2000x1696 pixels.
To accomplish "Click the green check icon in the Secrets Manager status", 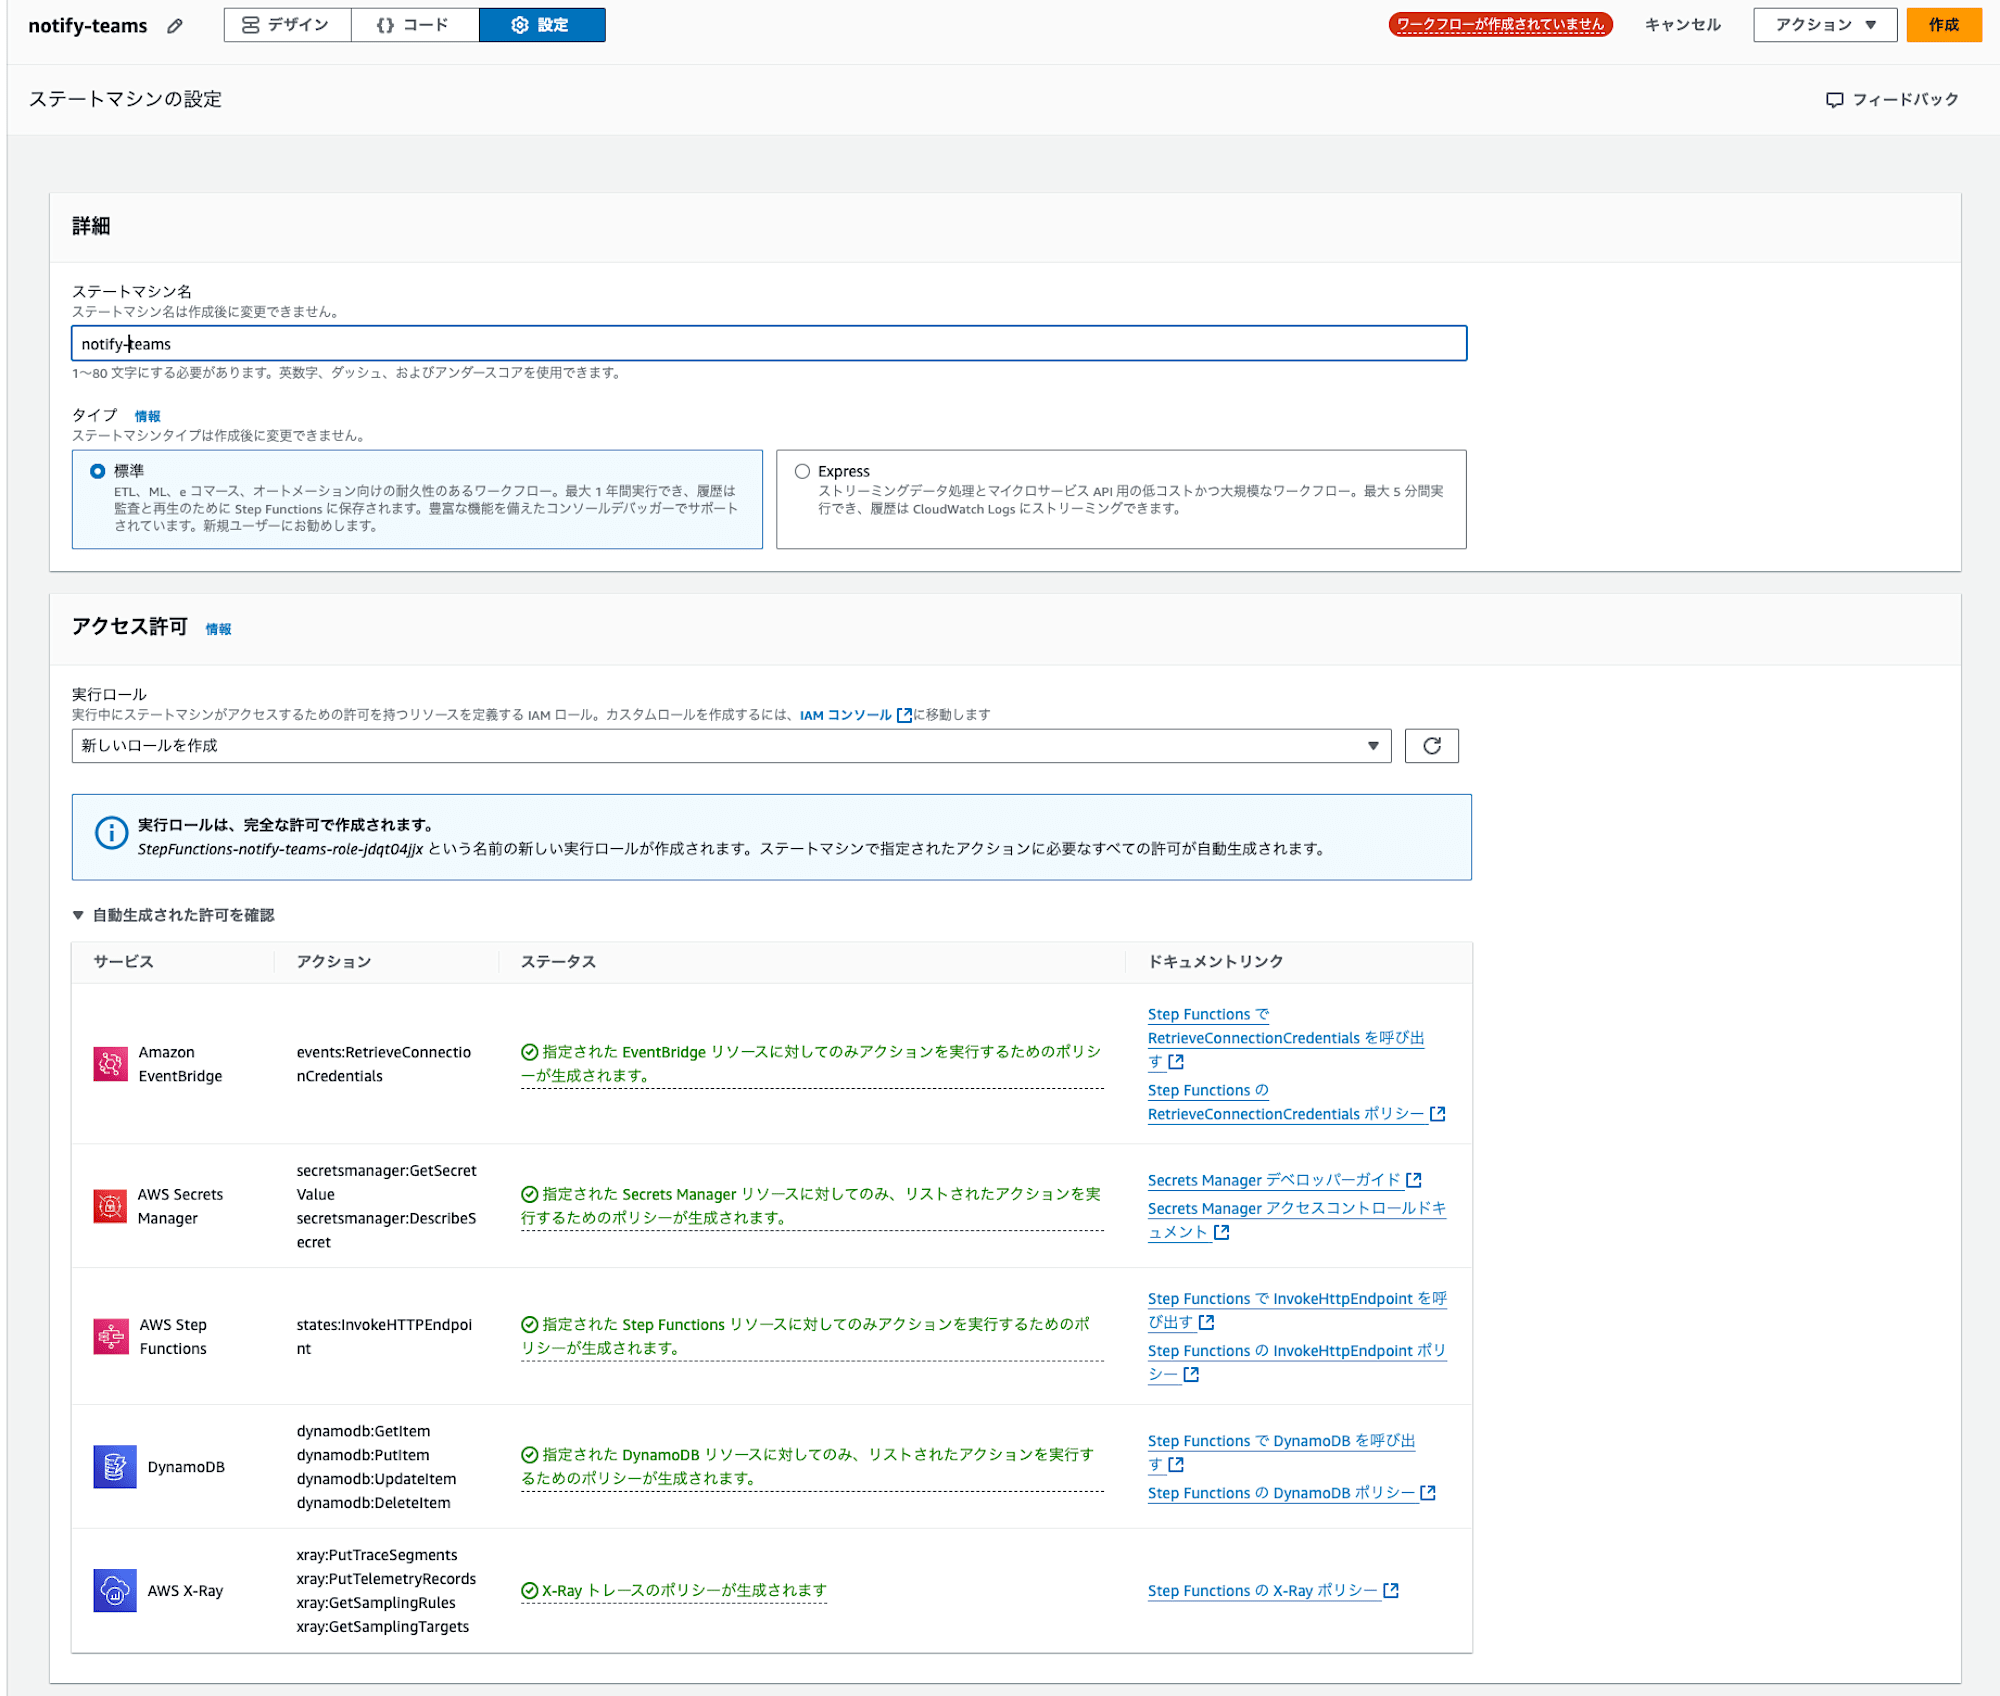I will coord(530,1194).
